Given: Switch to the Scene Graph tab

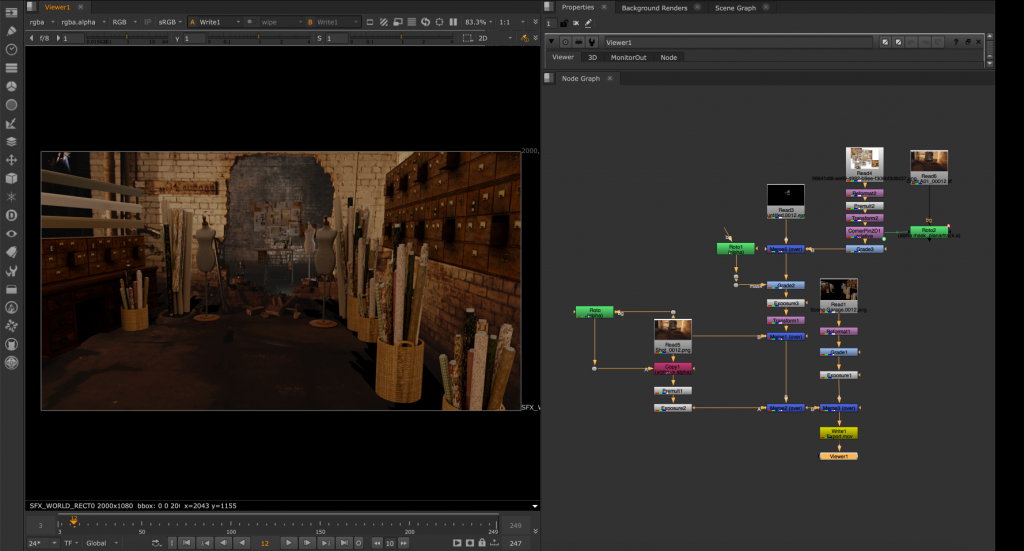Looking at the screenshot, I should pyautogui.click(x=735, y=7).
